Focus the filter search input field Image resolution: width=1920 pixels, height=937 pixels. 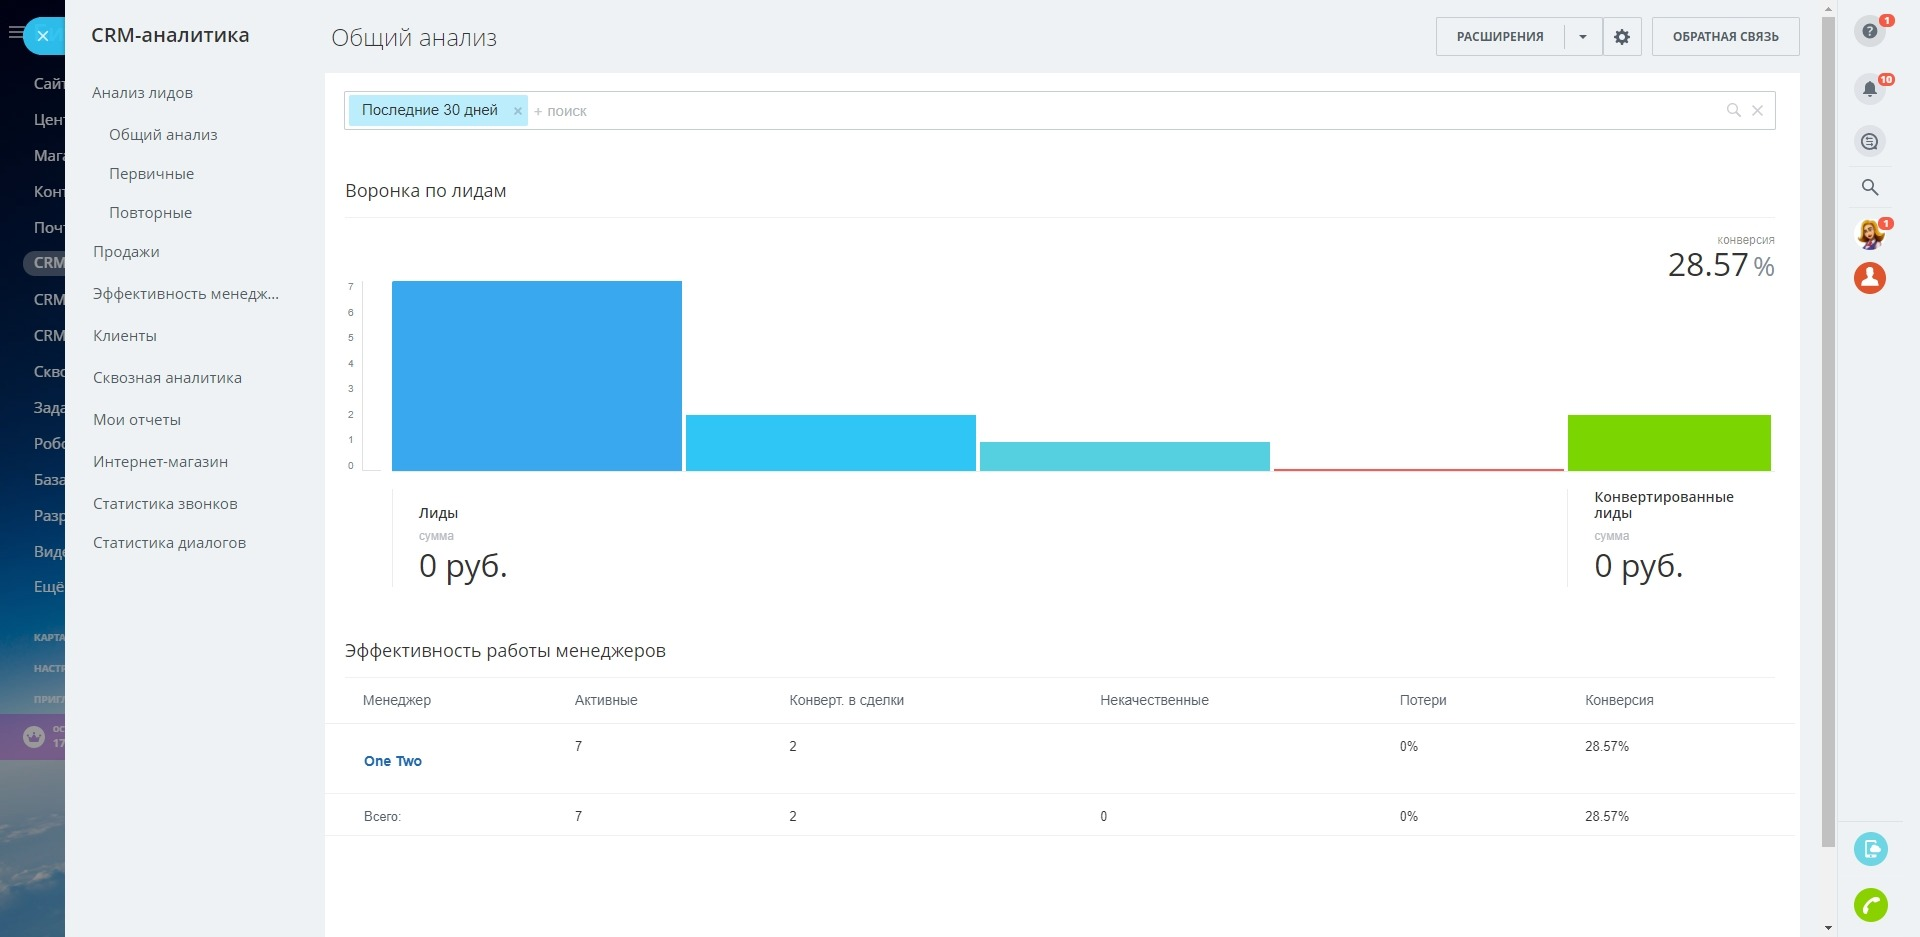coord(1120,111)
